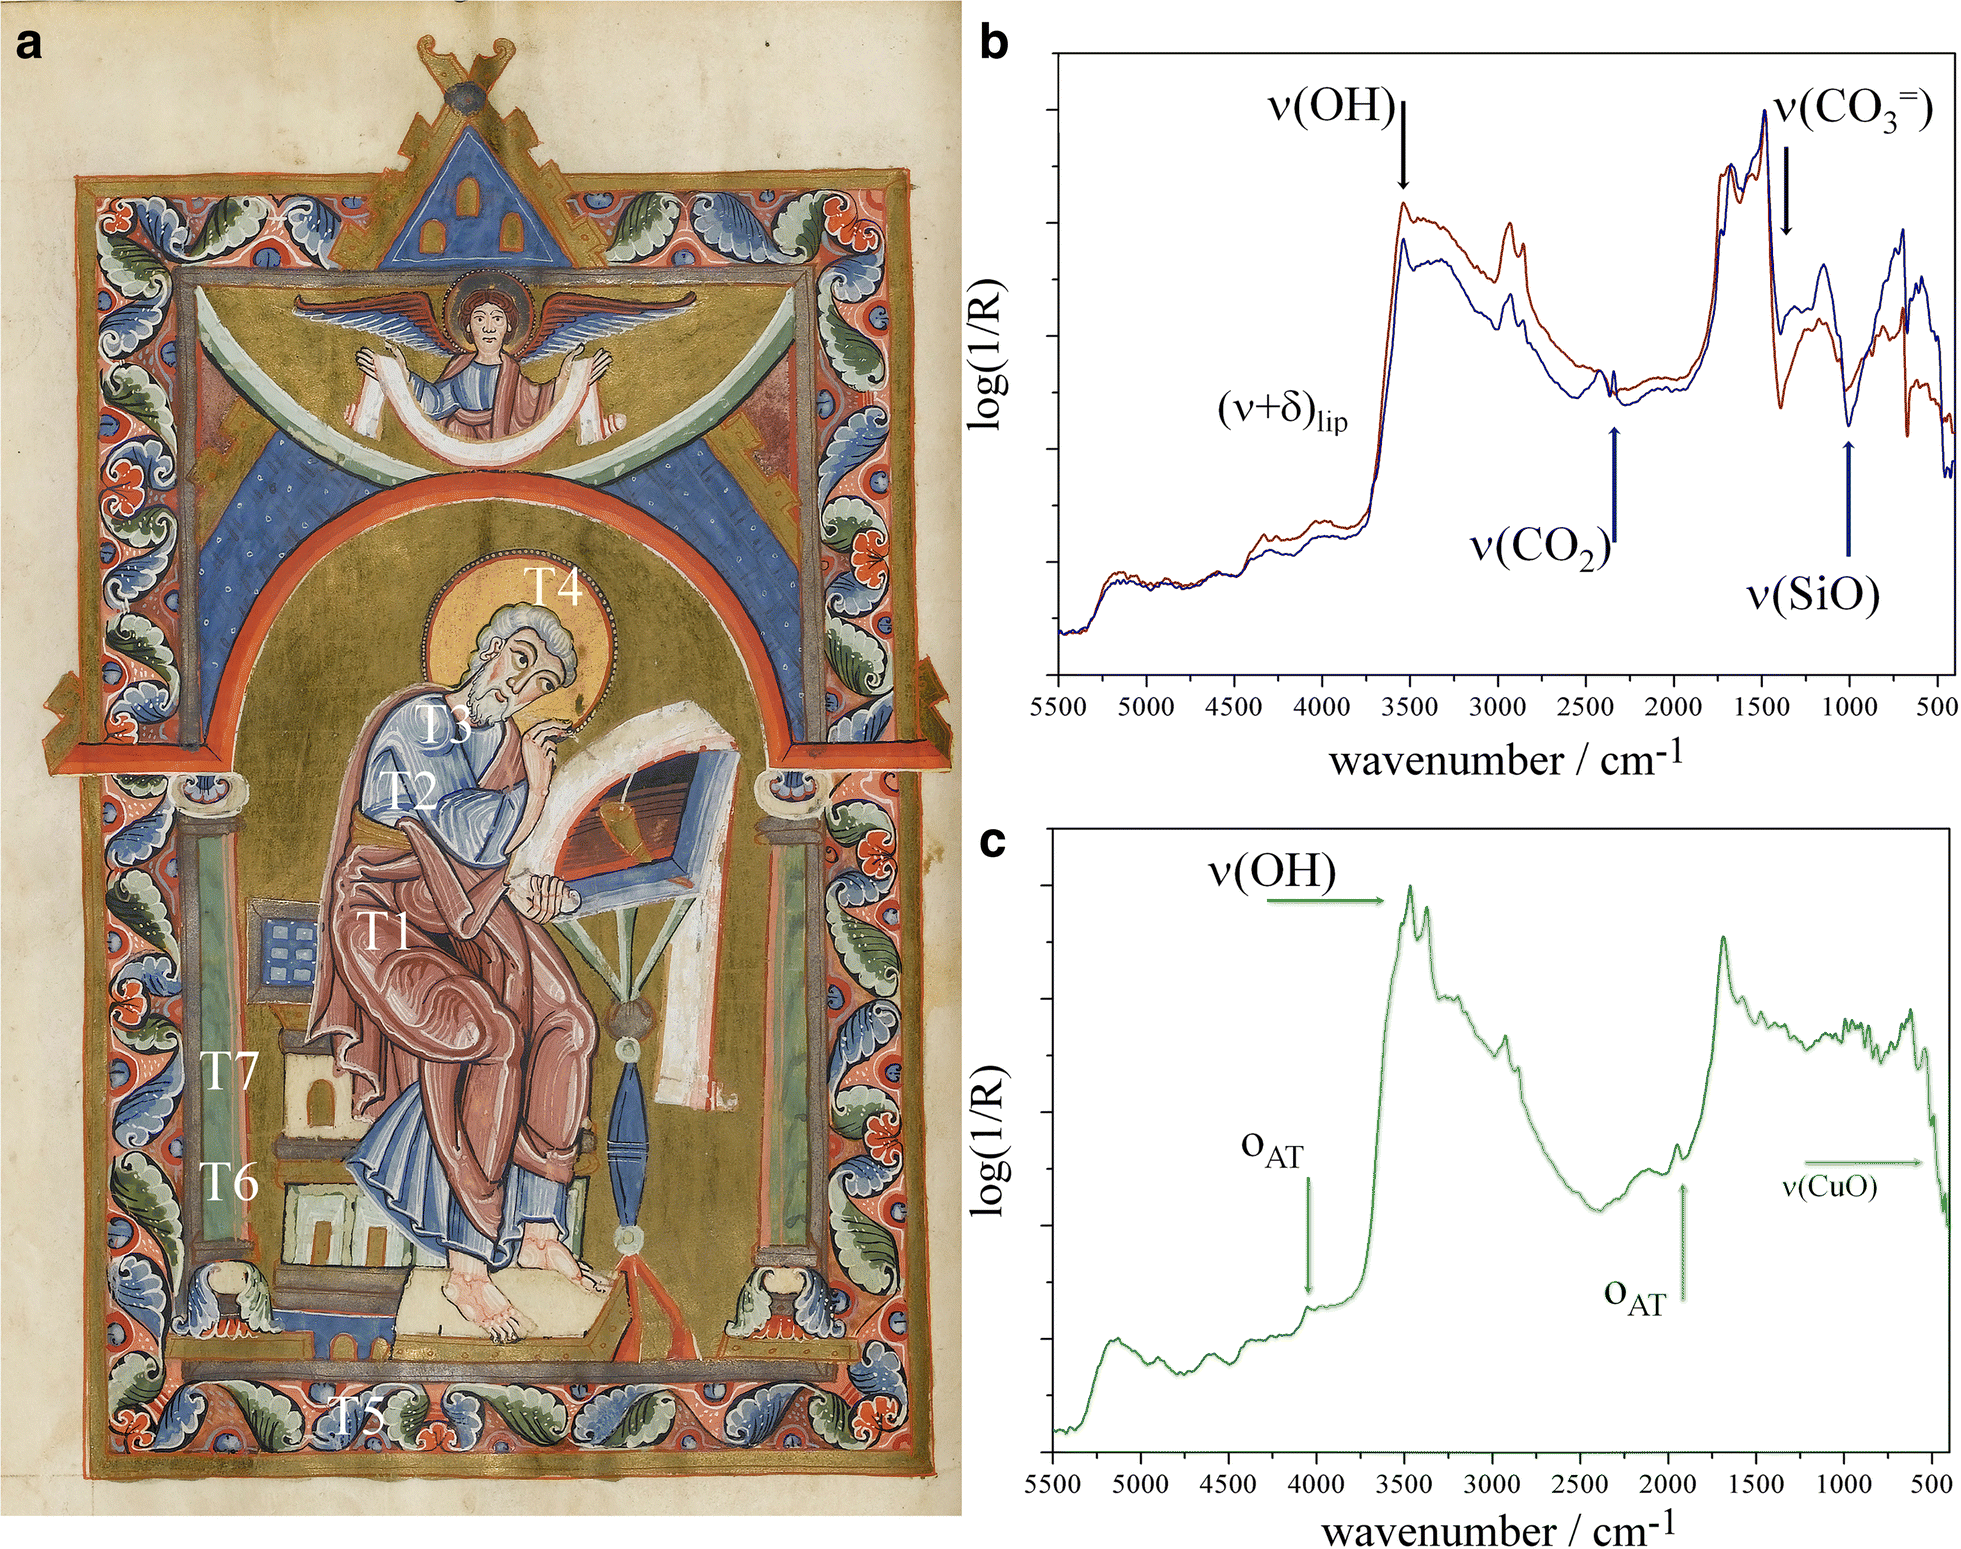Click the 2000 tick label in panel c

1668,1484
